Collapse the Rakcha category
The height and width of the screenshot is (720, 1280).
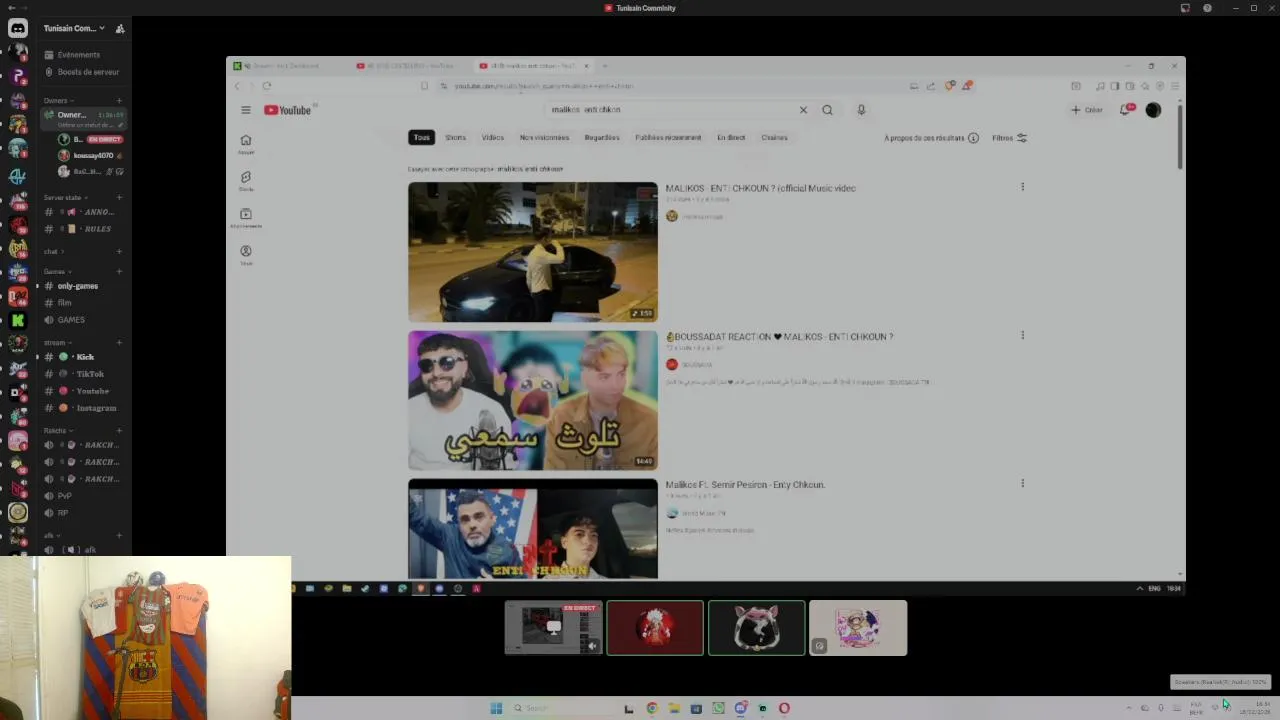click(x=58, y=430)
